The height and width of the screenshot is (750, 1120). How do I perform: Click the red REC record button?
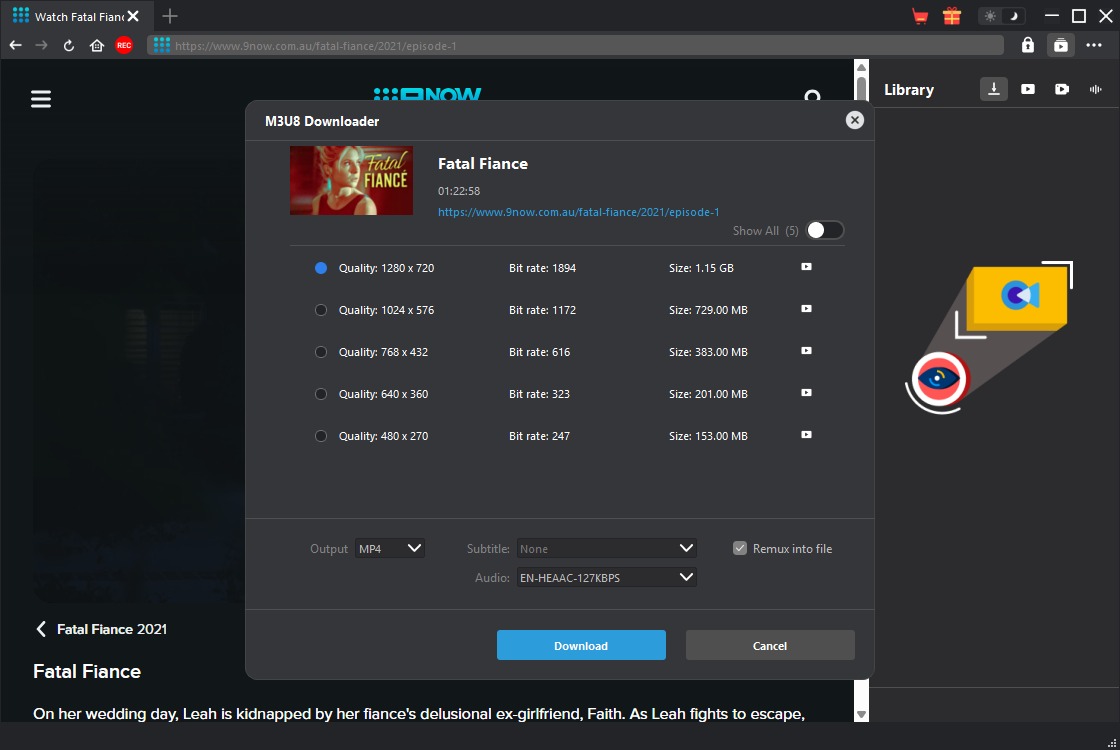pyautogui.click(x=124, y=45)
